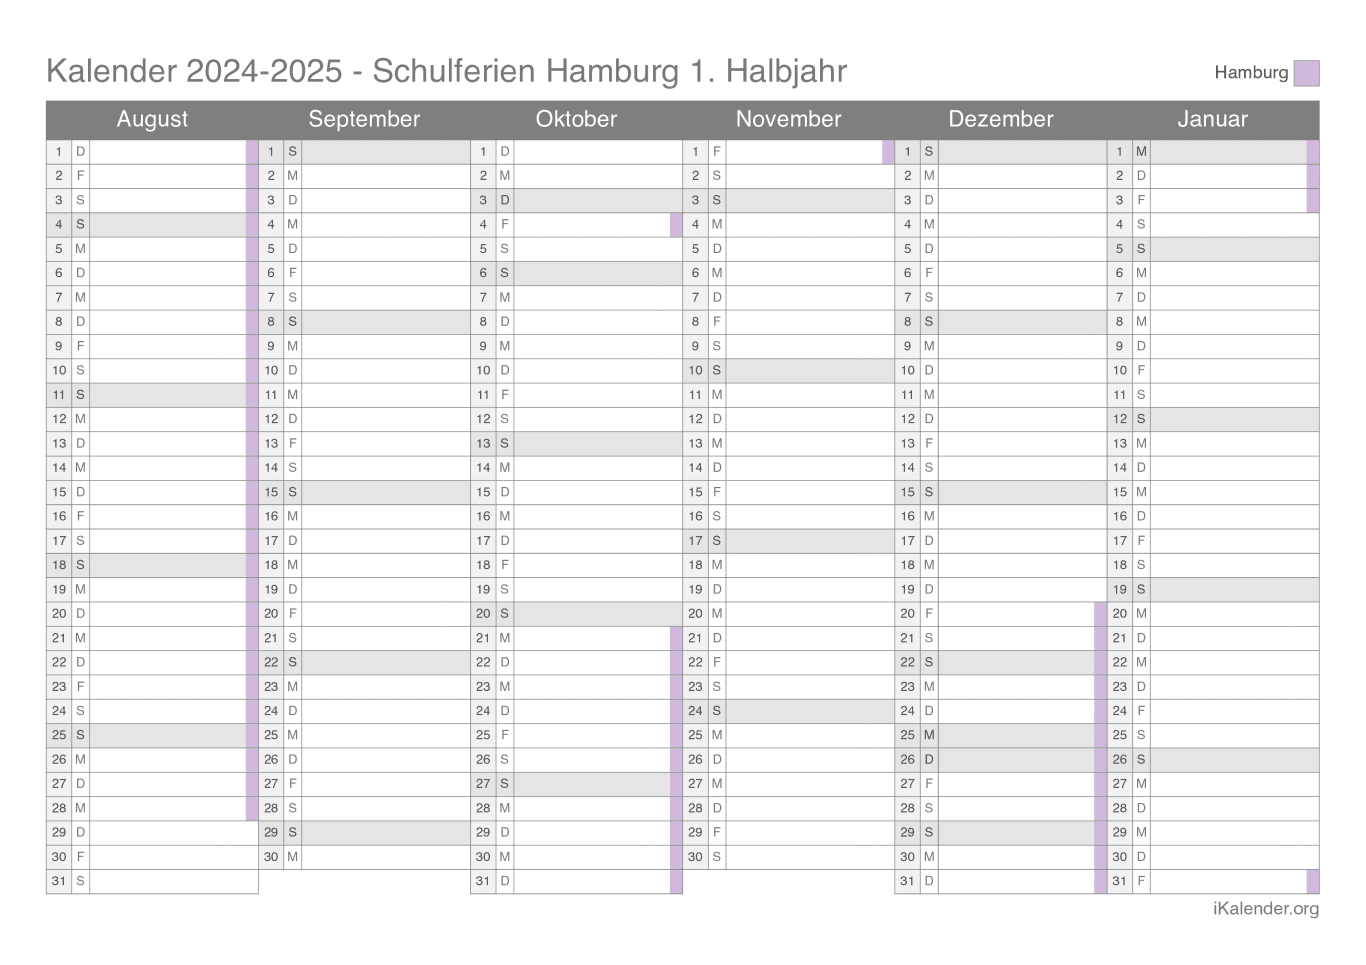Click September day 13 entry field
Image resolution: width=1366 pixels, height=965 pixels.
tap(385, 443)
